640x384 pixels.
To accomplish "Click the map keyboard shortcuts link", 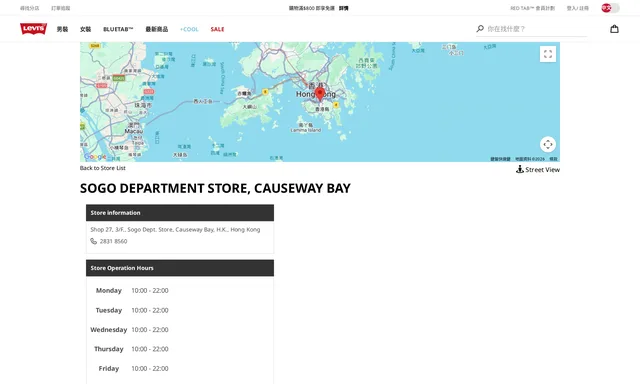I will click(x=500, y=159).
